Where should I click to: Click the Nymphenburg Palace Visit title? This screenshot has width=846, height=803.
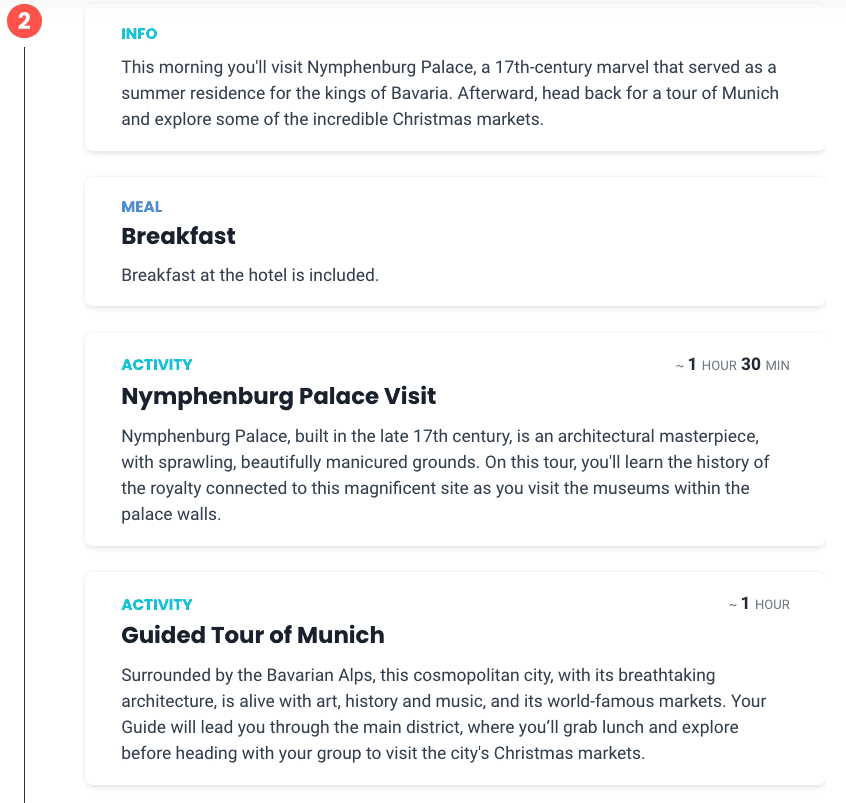pyautogui.click(x=278, y=396)
